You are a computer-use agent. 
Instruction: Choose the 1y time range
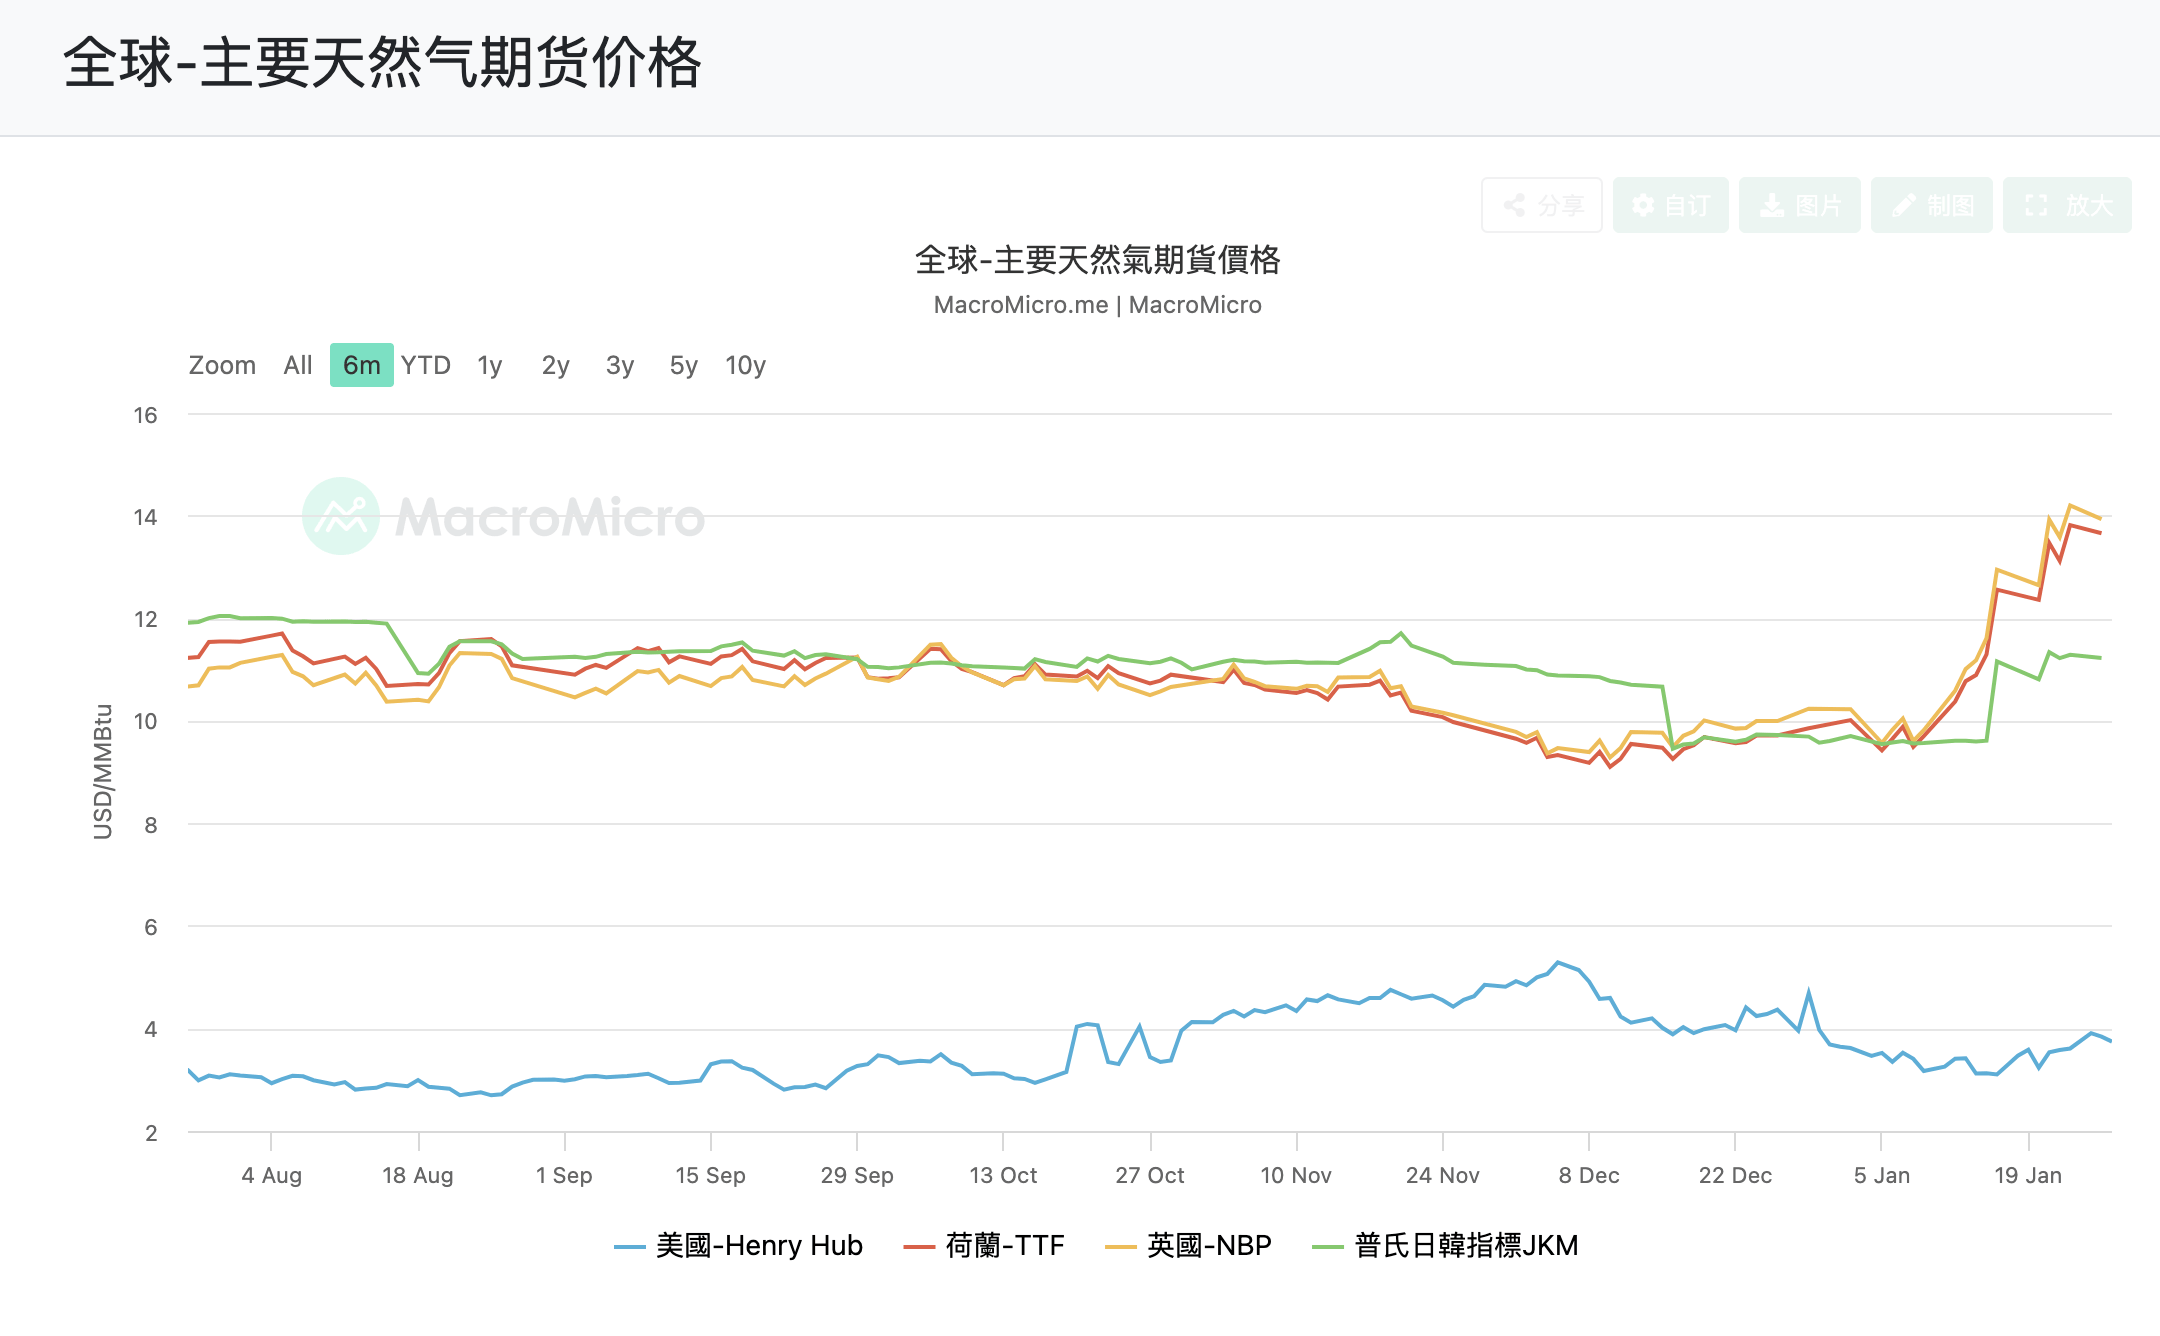489,366
